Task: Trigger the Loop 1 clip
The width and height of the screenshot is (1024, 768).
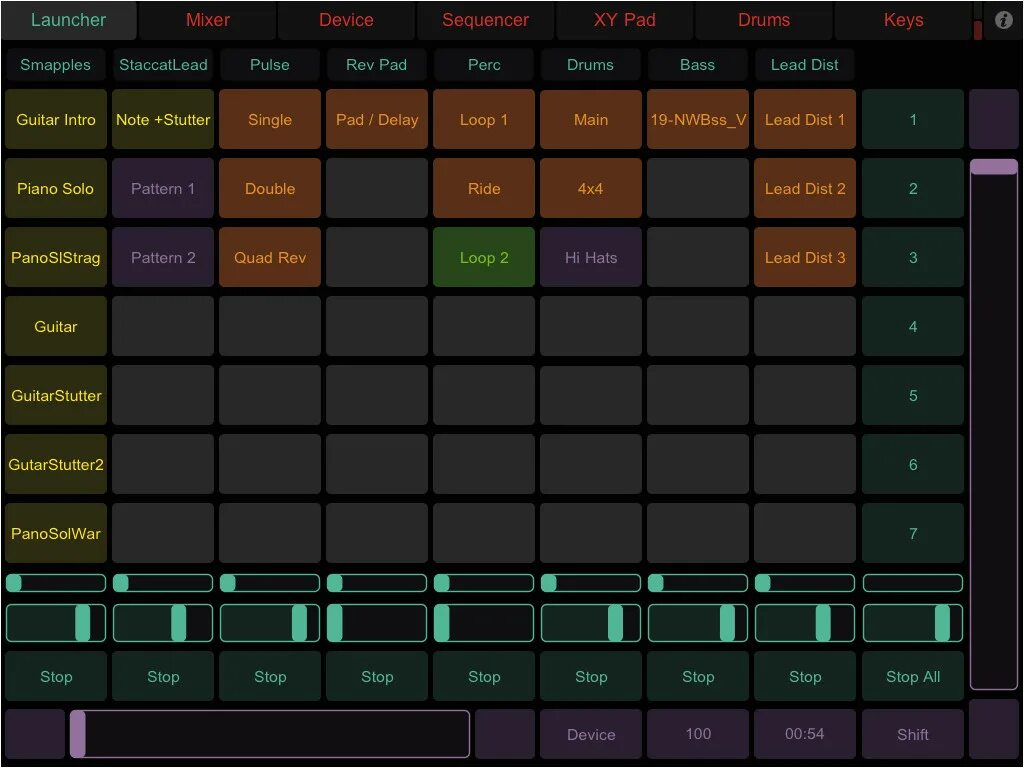Action: [484, 120]
